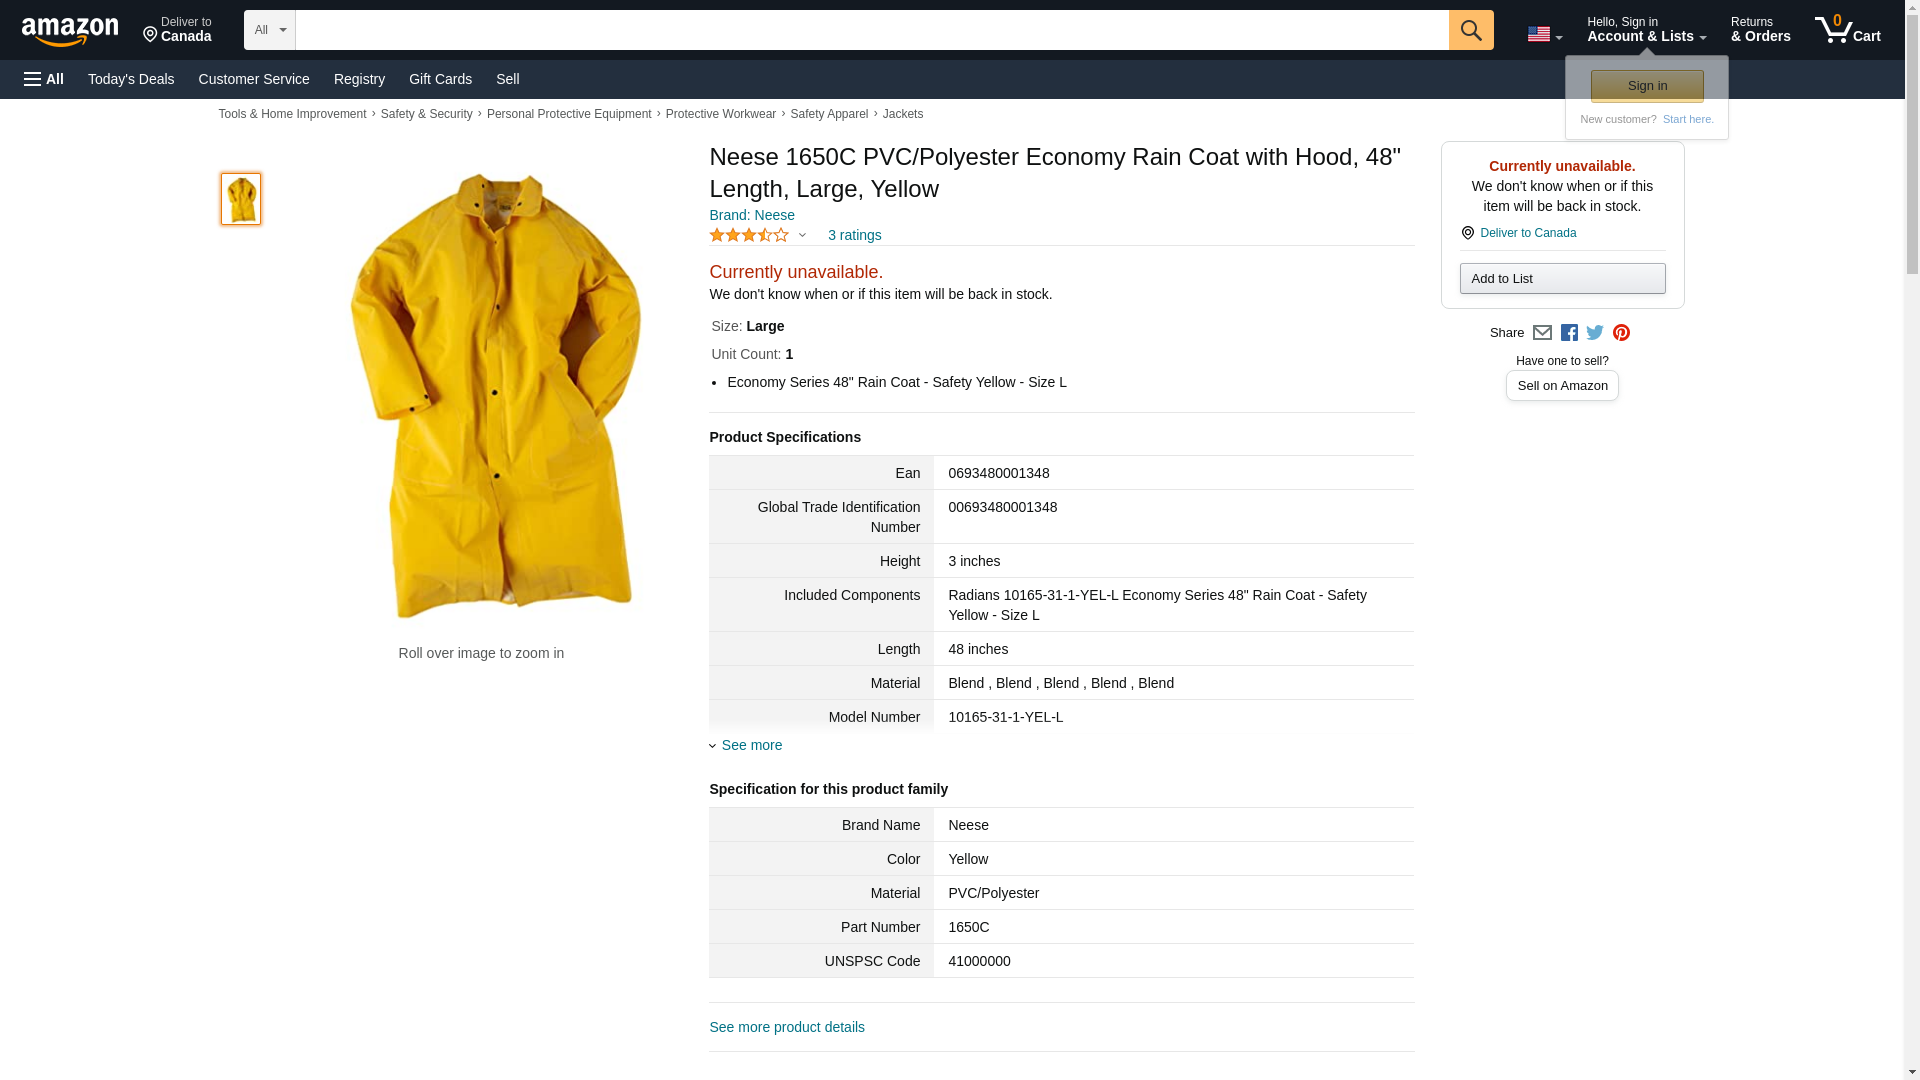Image resolution: width=1920 pixels, height=1080 pixels.
Task: Go to Gift Cards nav item
Action: 440,79
